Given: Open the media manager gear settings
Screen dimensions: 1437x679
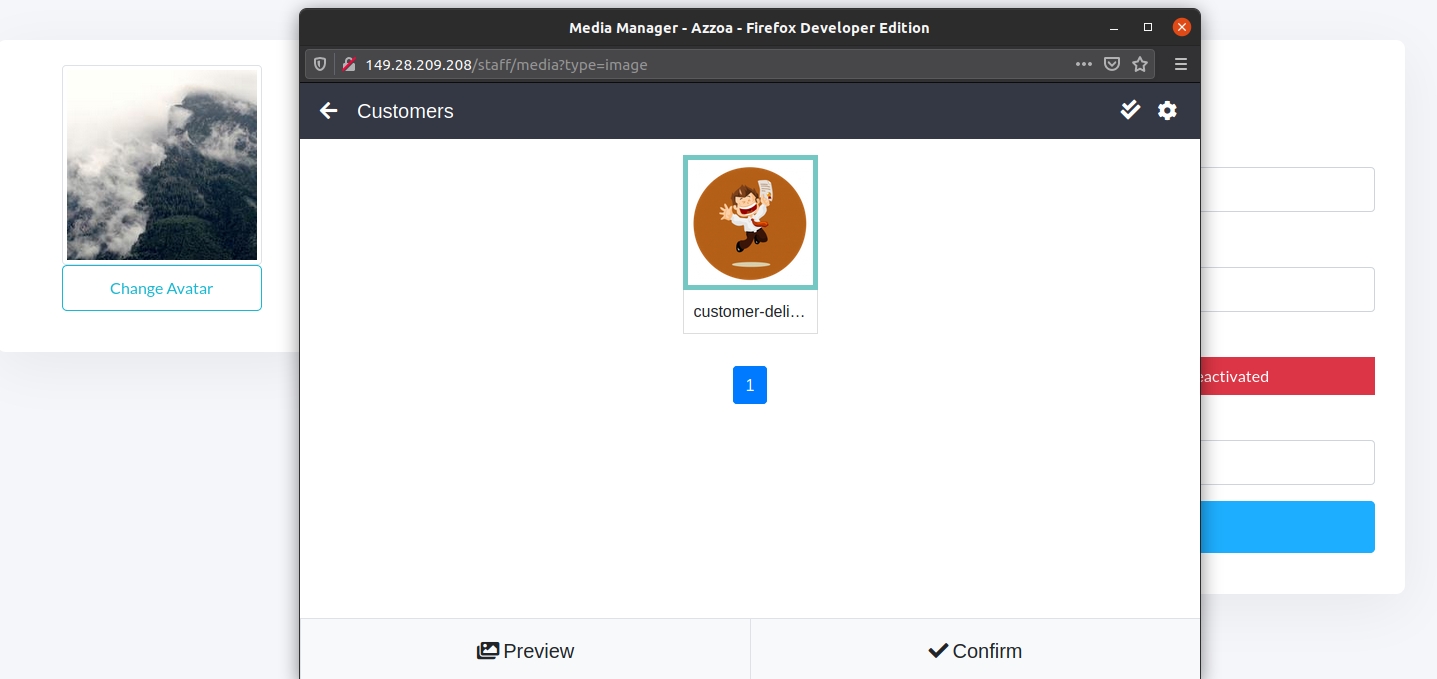Looking at the screenshot, I should click(1167, 111).
